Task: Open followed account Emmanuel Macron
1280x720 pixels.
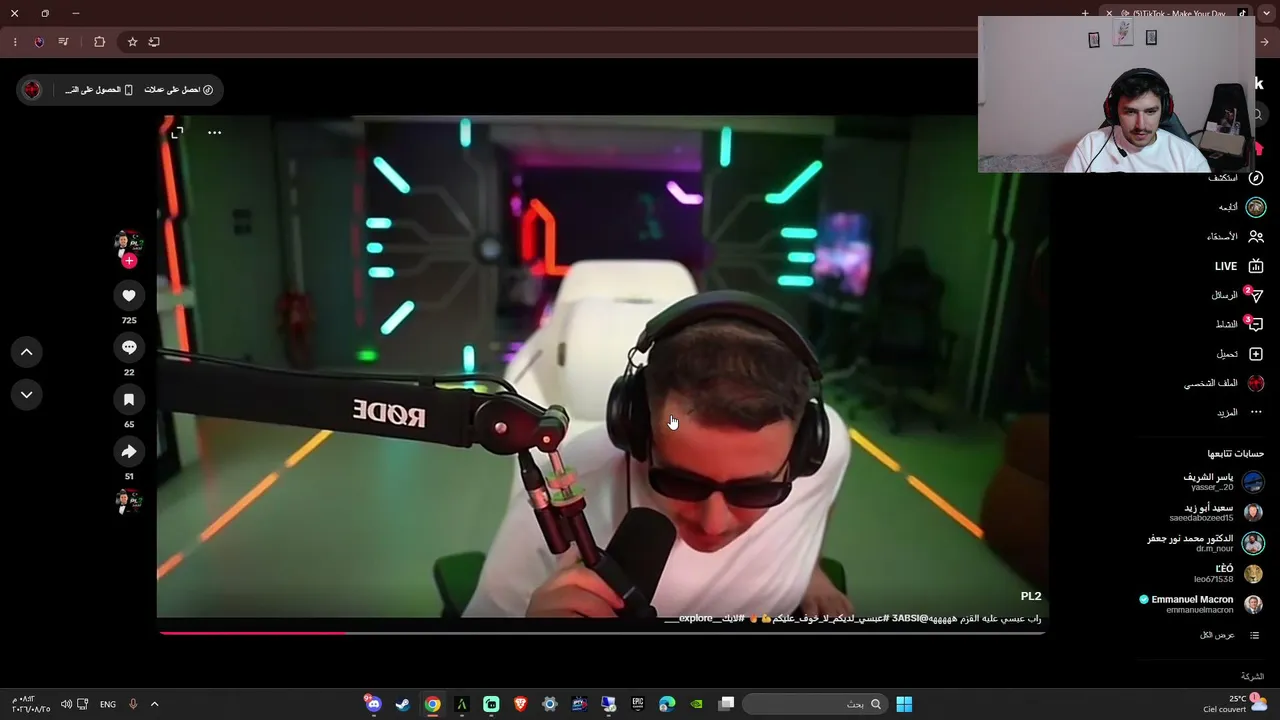Action: tap(1200, 604)
